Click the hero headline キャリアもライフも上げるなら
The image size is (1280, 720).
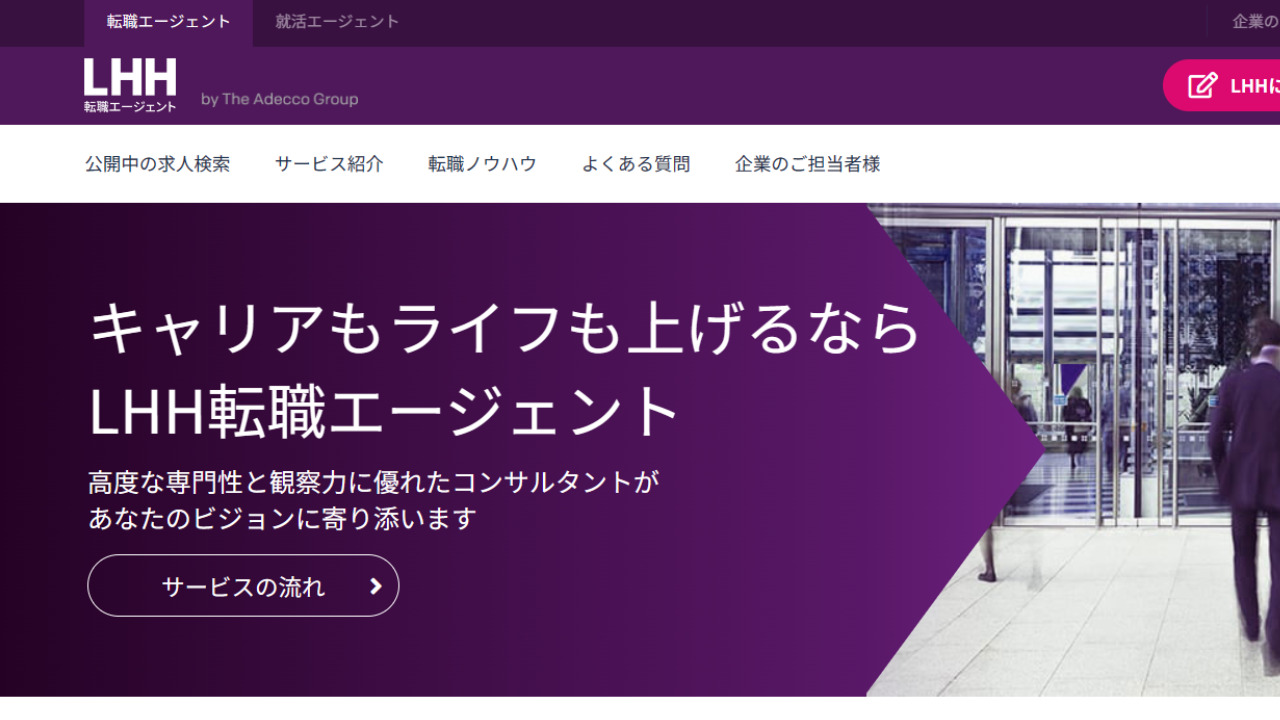point(505,329)
